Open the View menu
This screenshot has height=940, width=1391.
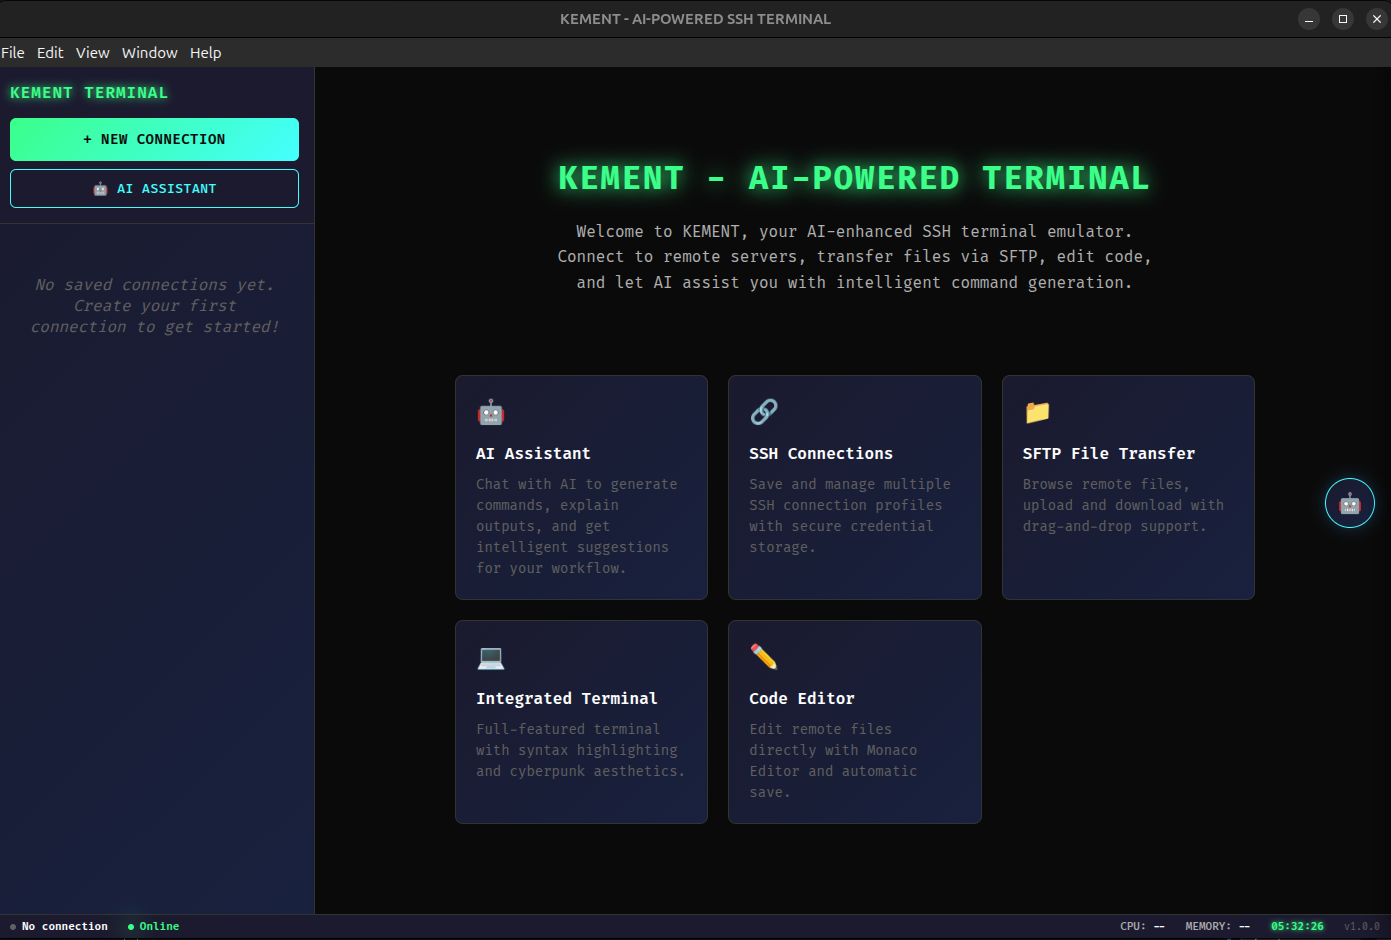click(x=93, y=53)
